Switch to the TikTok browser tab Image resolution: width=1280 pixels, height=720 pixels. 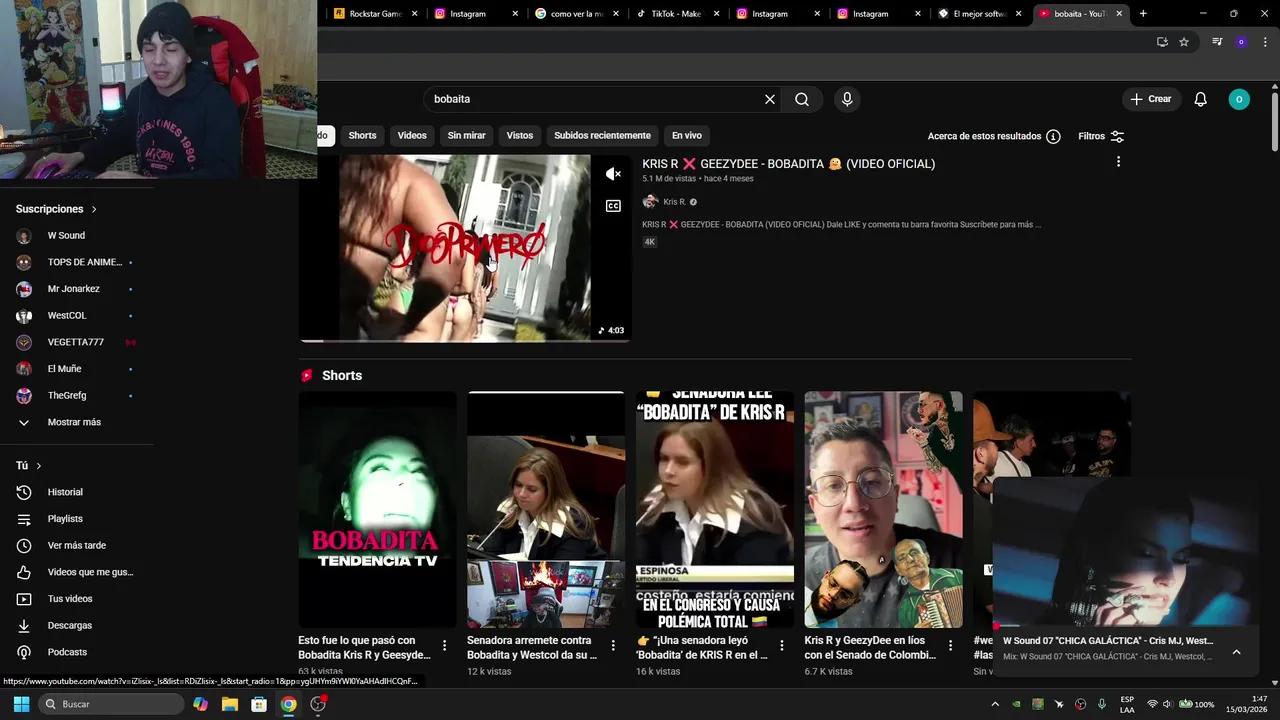tap(677, 14)
